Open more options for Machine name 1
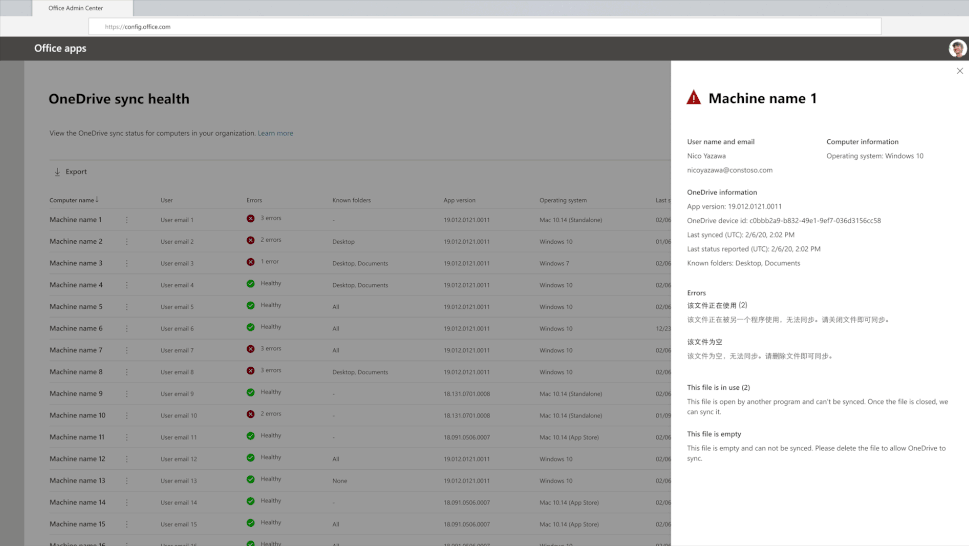The width and height of the screenshot is (969, 546). click(x=127, y=219)
